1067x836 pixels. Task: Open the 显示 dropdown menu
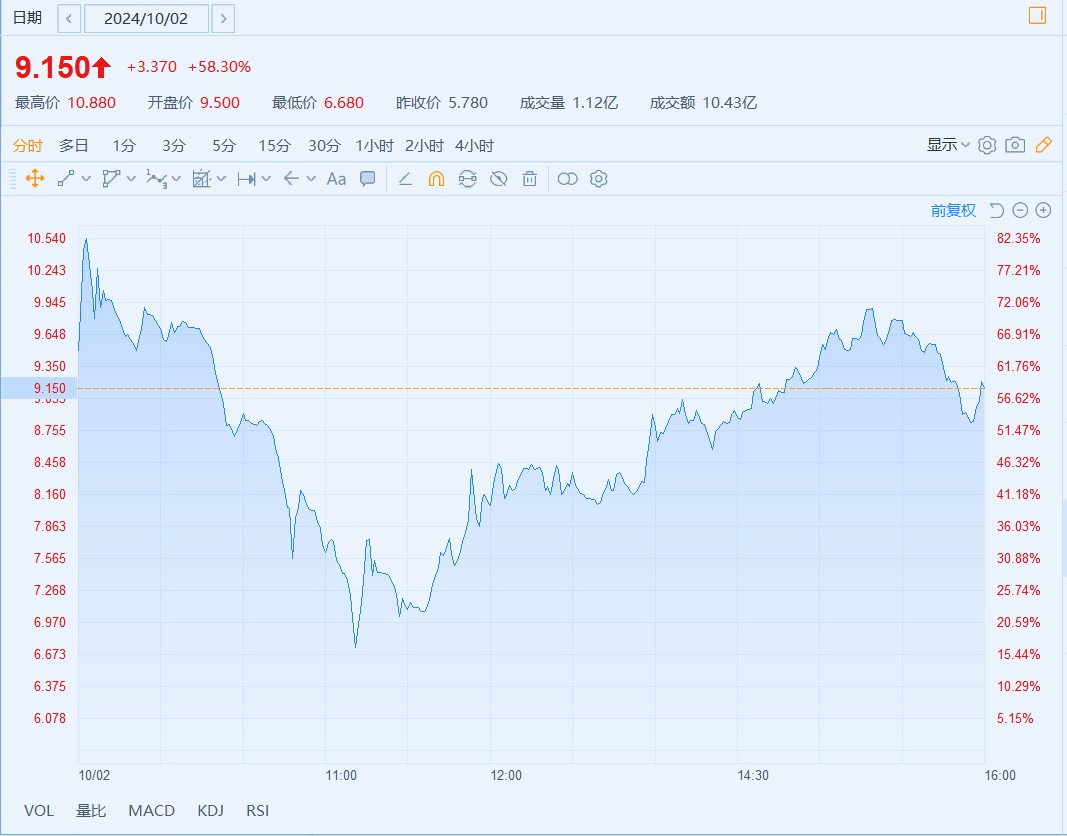(948, 145)
